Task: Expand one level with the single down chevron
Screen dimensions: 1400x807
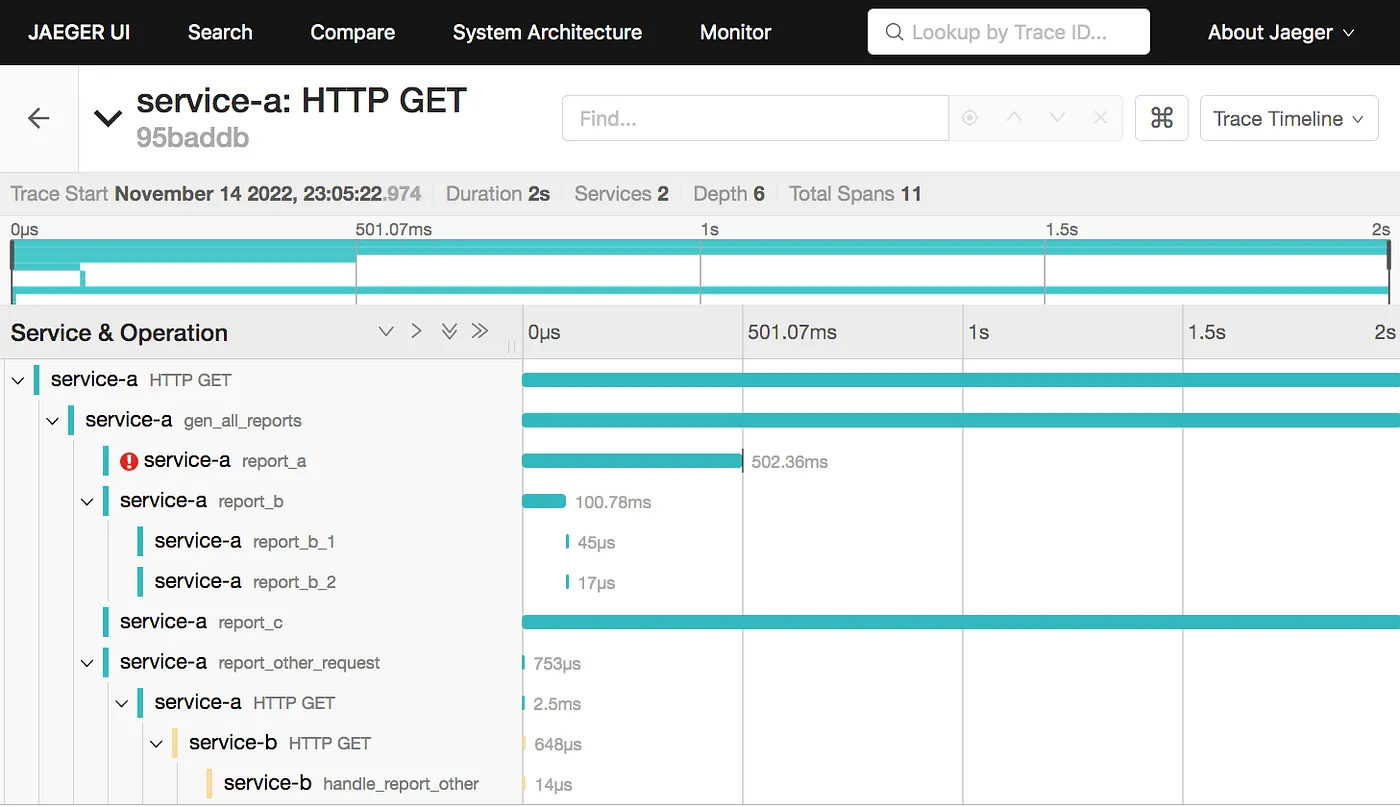Action: click(x=386, y=332)
